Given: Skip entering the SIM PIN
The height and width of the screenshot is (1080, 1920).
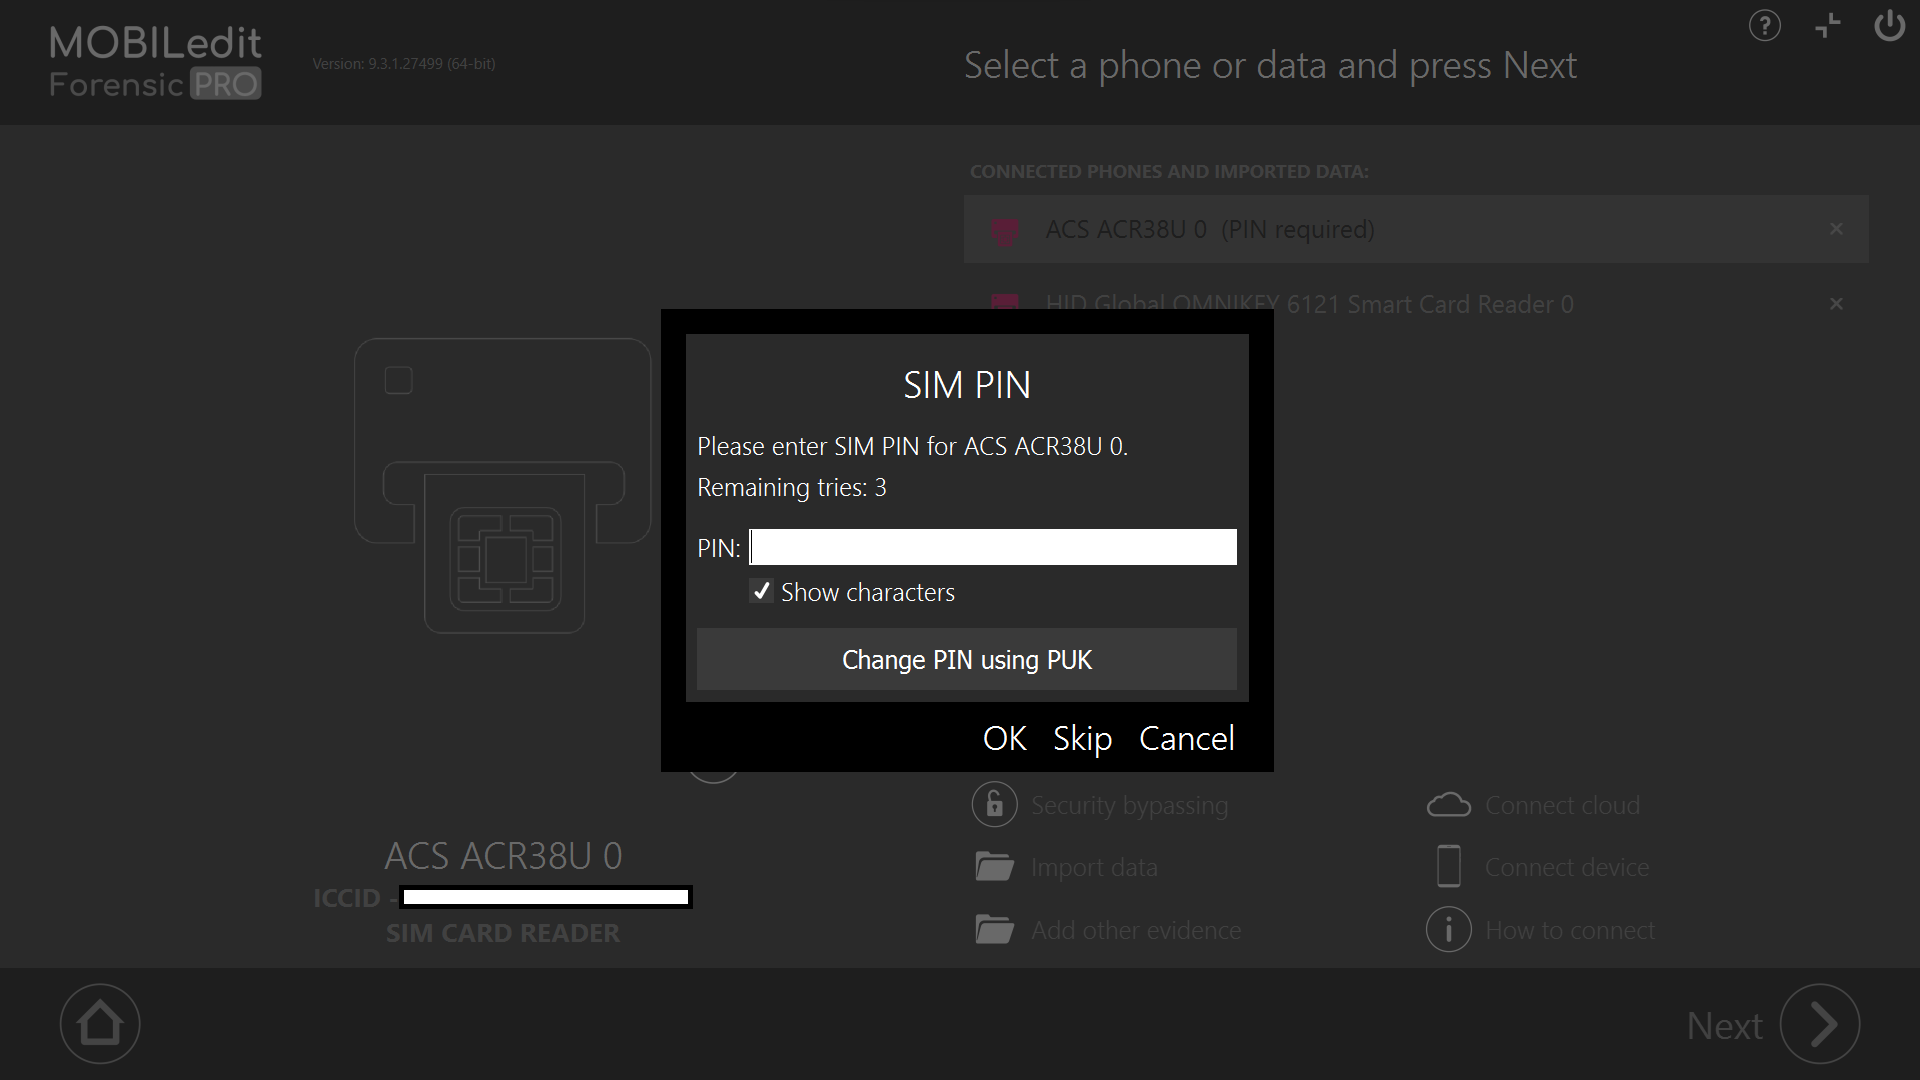Looking at the screenshot, I should (x=1082, y=738).
